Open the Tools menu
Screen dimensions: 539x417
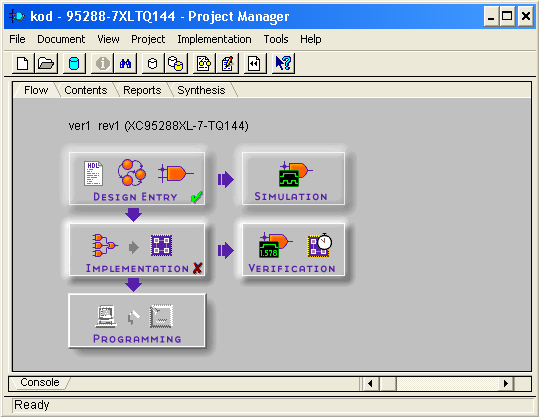(x=276, y=39)
